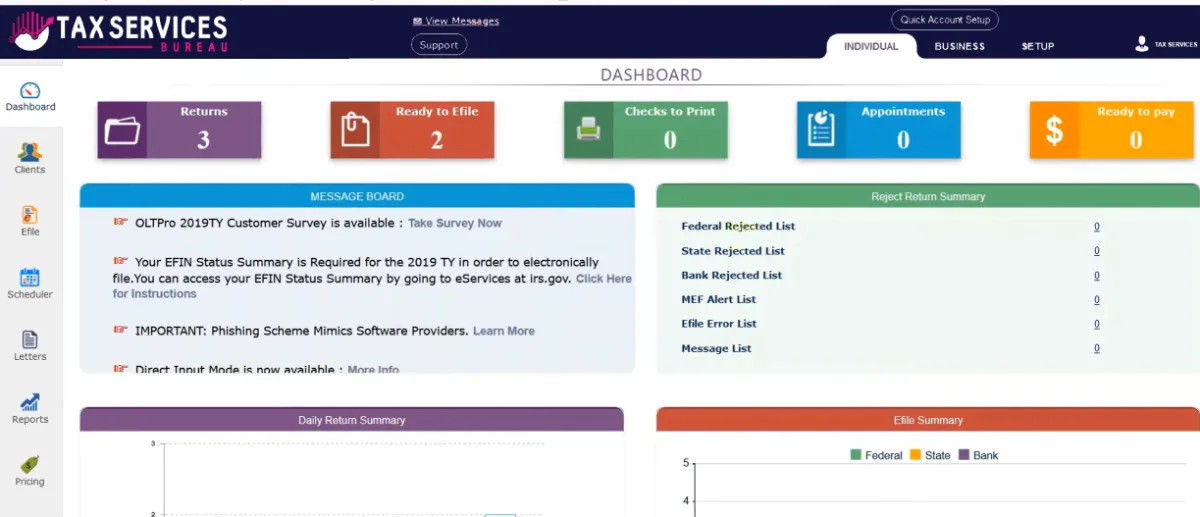Click the Efile Error List label
The height and width of the screenshot is (517, 1200).
click(x=719, y=324)
